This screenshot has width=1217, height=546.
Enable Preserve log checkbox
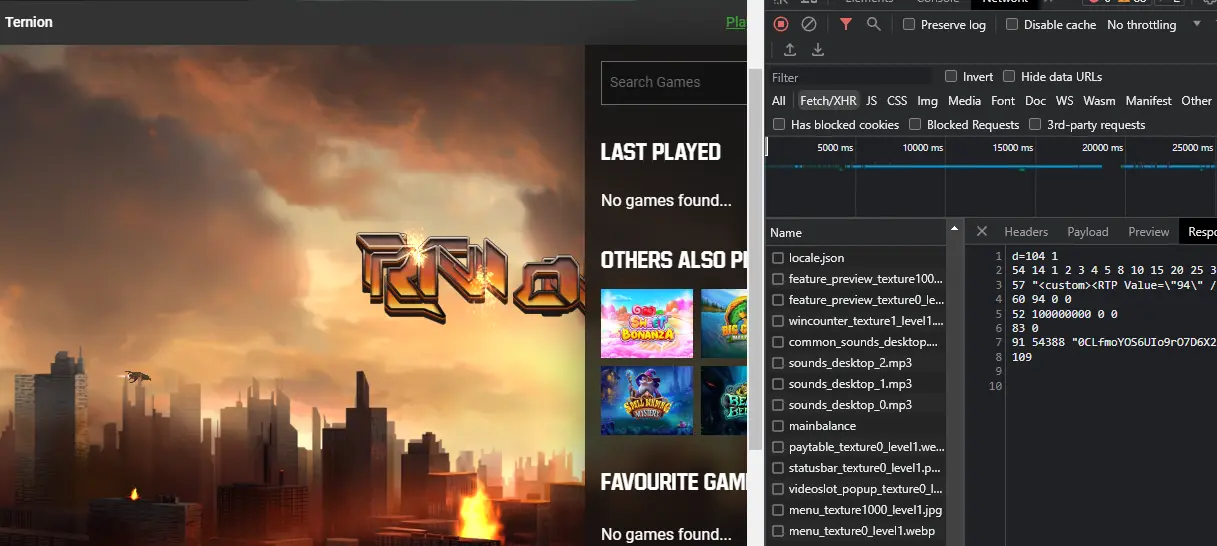909,24
